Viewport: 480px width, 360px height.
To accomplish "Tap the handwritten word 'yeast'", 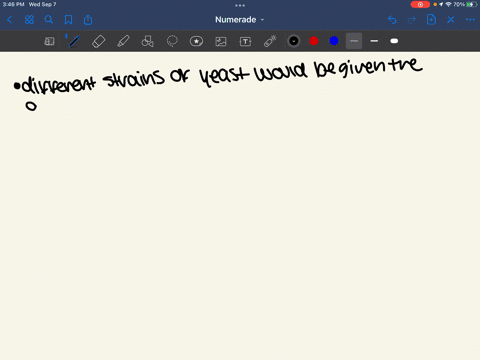I will click(224, 76).
